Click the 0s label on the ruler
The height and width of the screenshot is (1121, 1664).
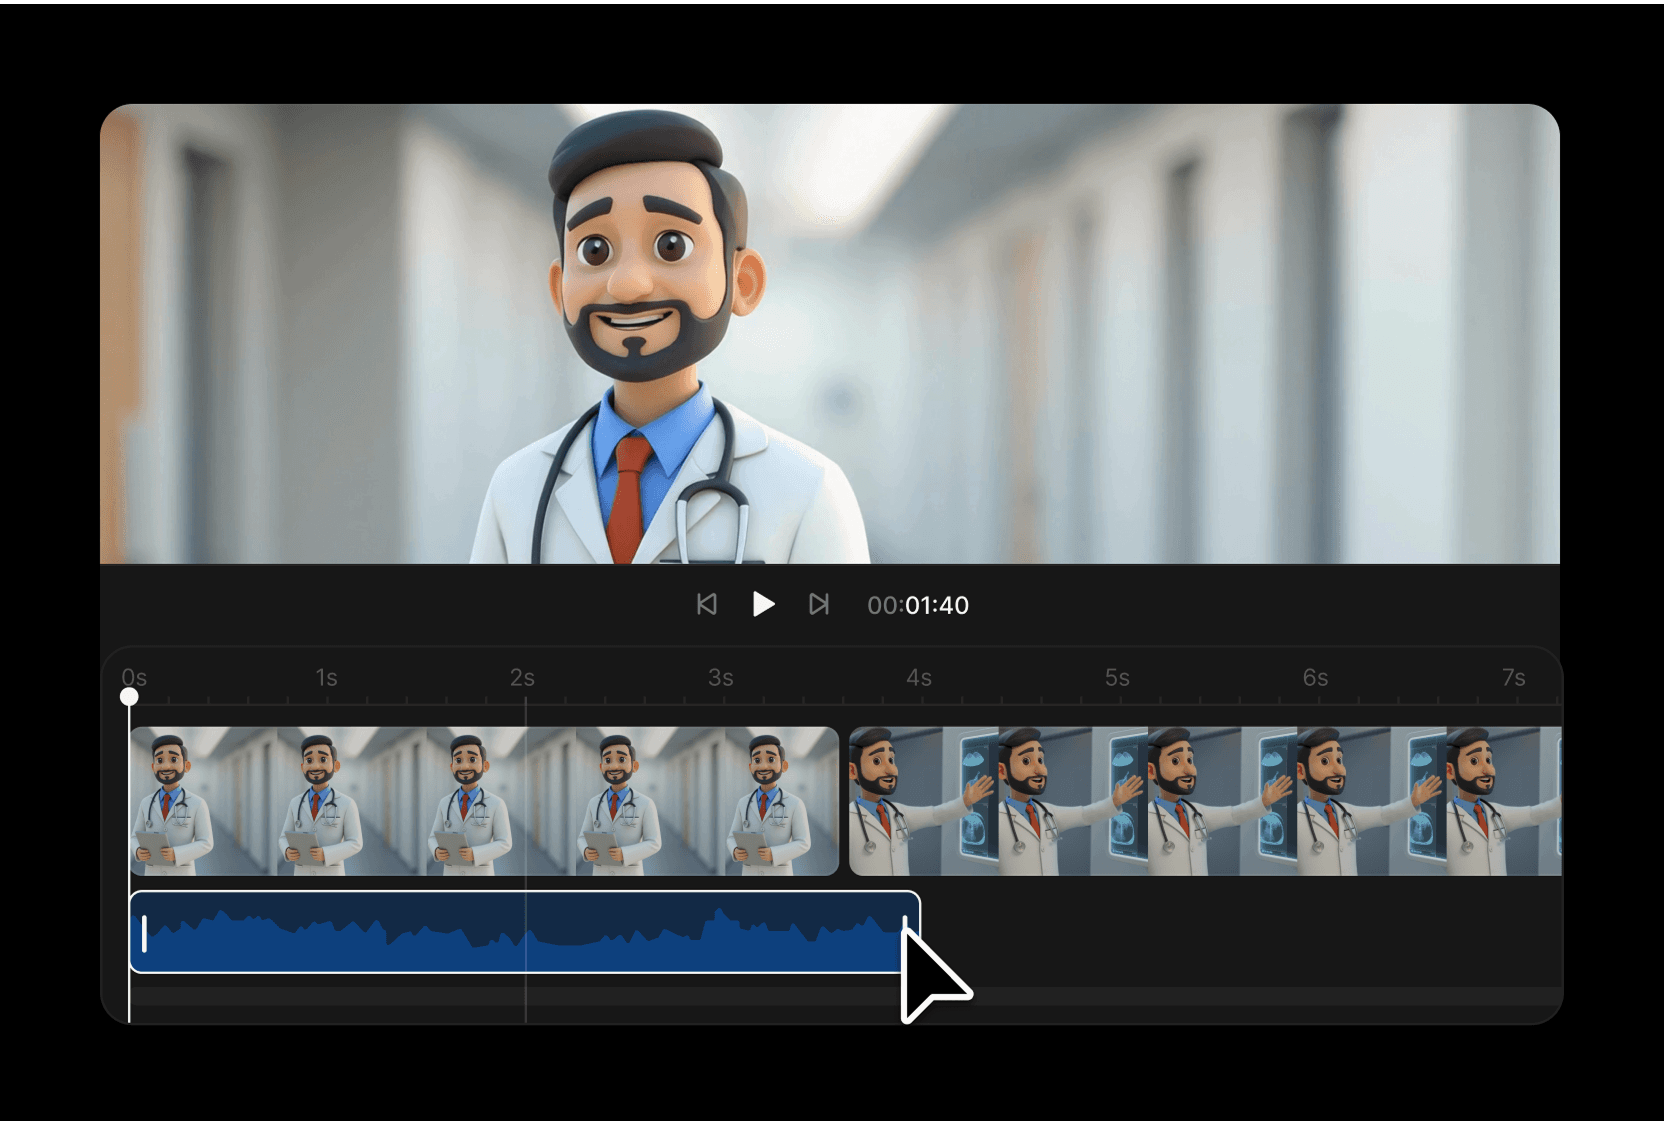135,677
